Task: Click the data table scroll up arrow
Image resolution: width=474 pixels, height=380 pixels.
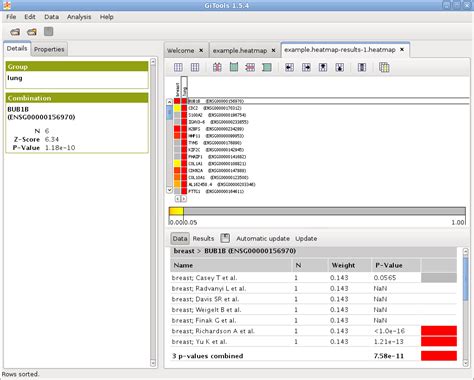Action: (x=466, y=252)
